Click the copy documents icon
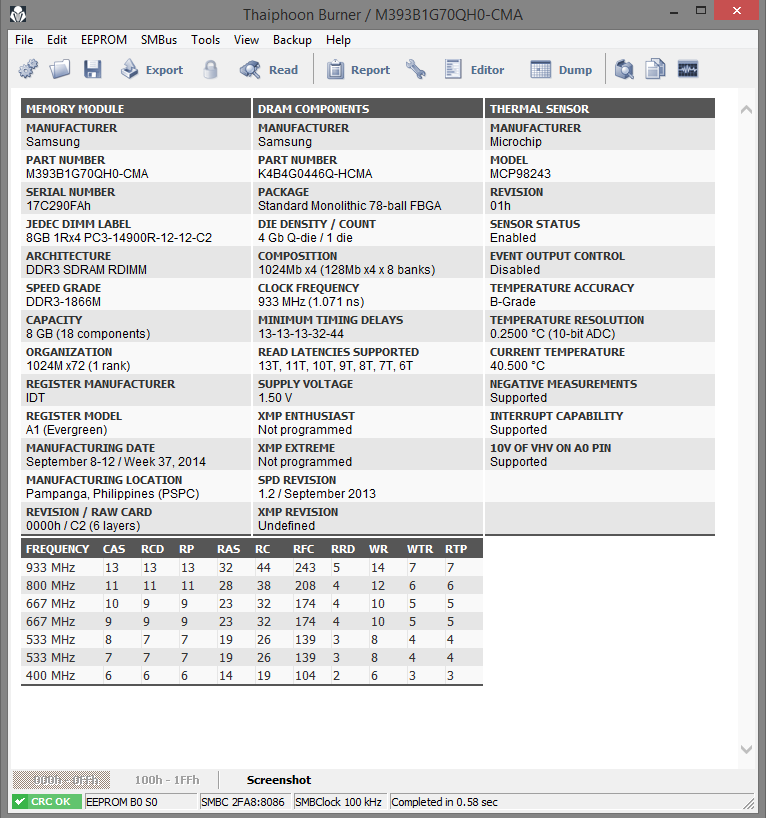 (x=655, y=69)
